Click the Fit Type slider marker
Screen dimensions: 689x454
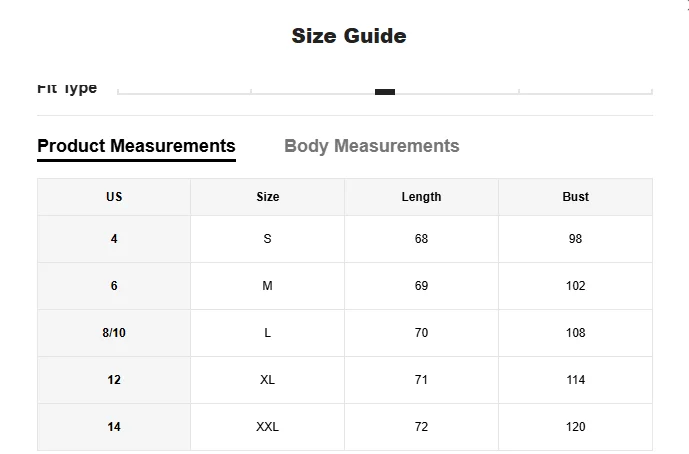pos(385,92)
